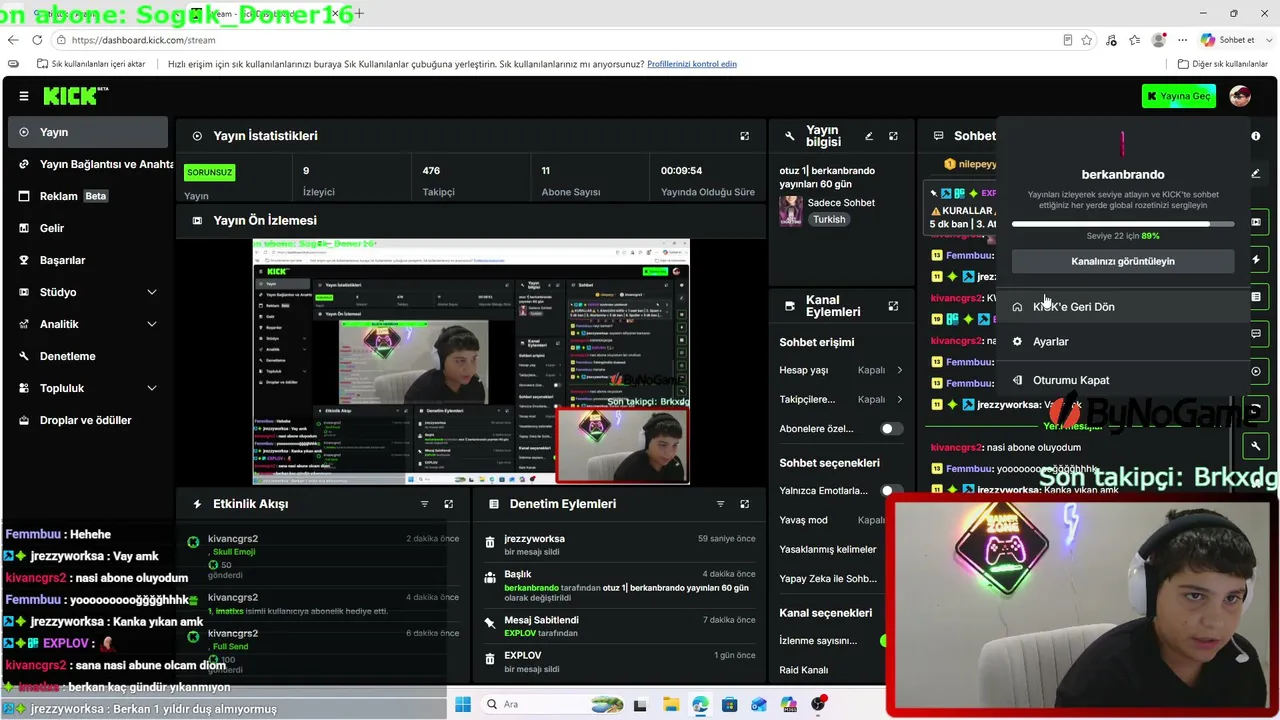This screenshot has height=720, width=1280.
Task: Click the wrench tool sidebar button
Action: [1256, 445]
